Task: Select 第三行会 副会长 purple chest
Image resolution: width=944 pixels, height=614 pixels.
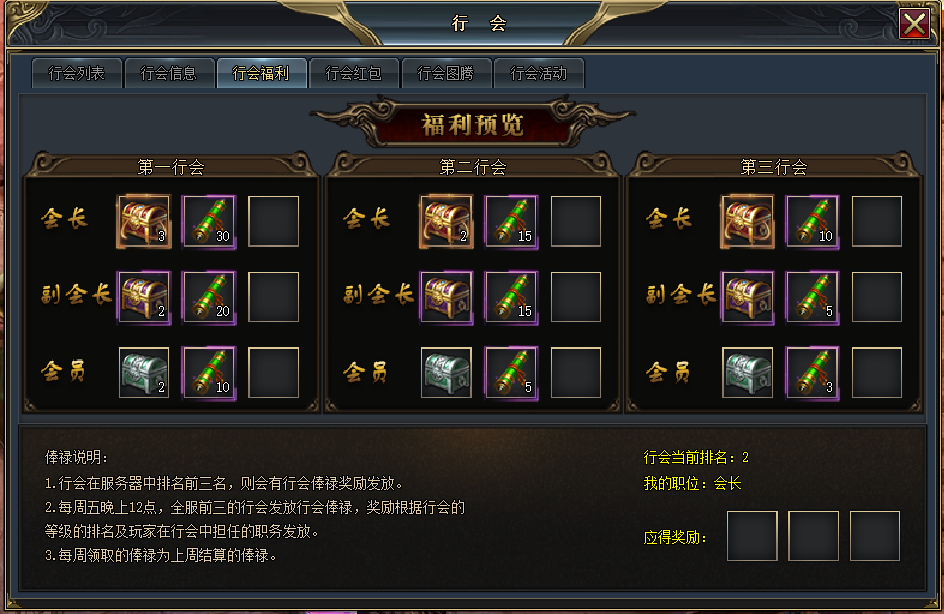Action: point(747,297)
